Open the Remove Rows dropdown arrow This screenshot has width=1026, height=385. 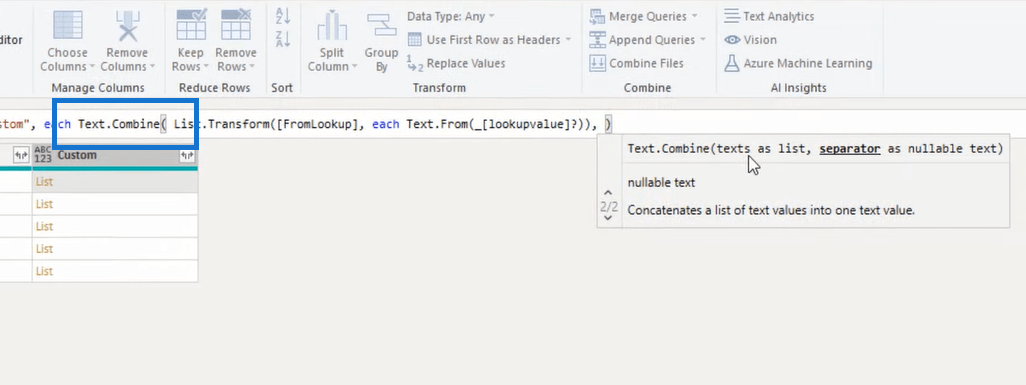coord(251,67)
